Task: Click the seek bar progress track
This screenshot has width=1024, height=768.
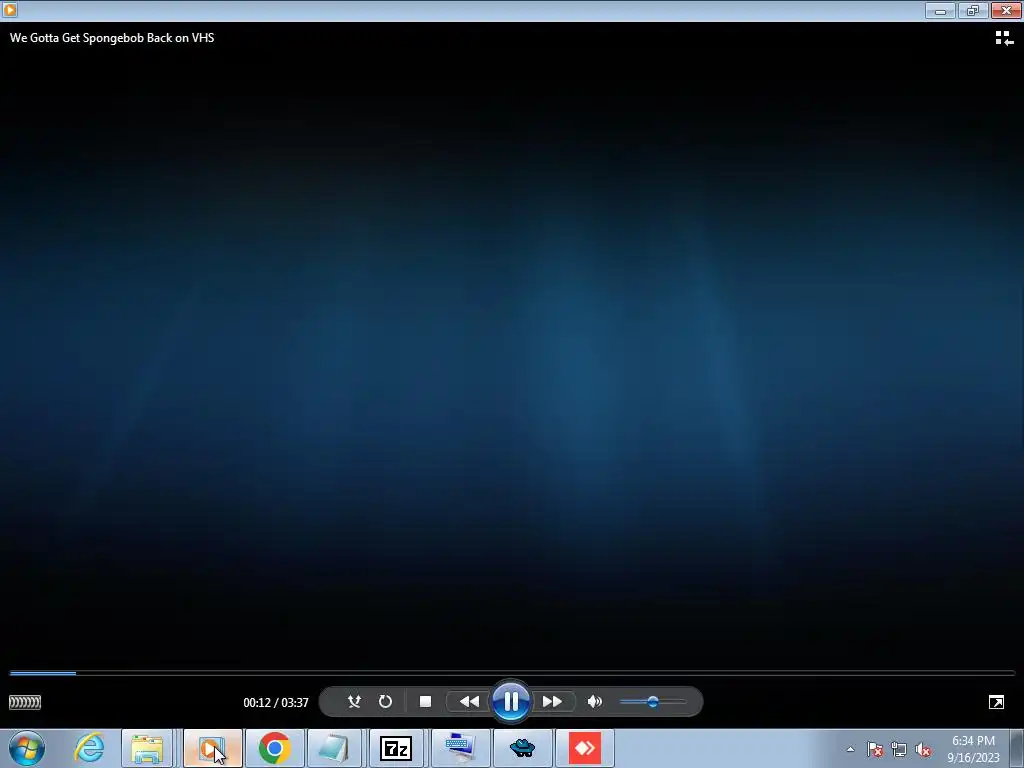Action: tap(512, 673)
